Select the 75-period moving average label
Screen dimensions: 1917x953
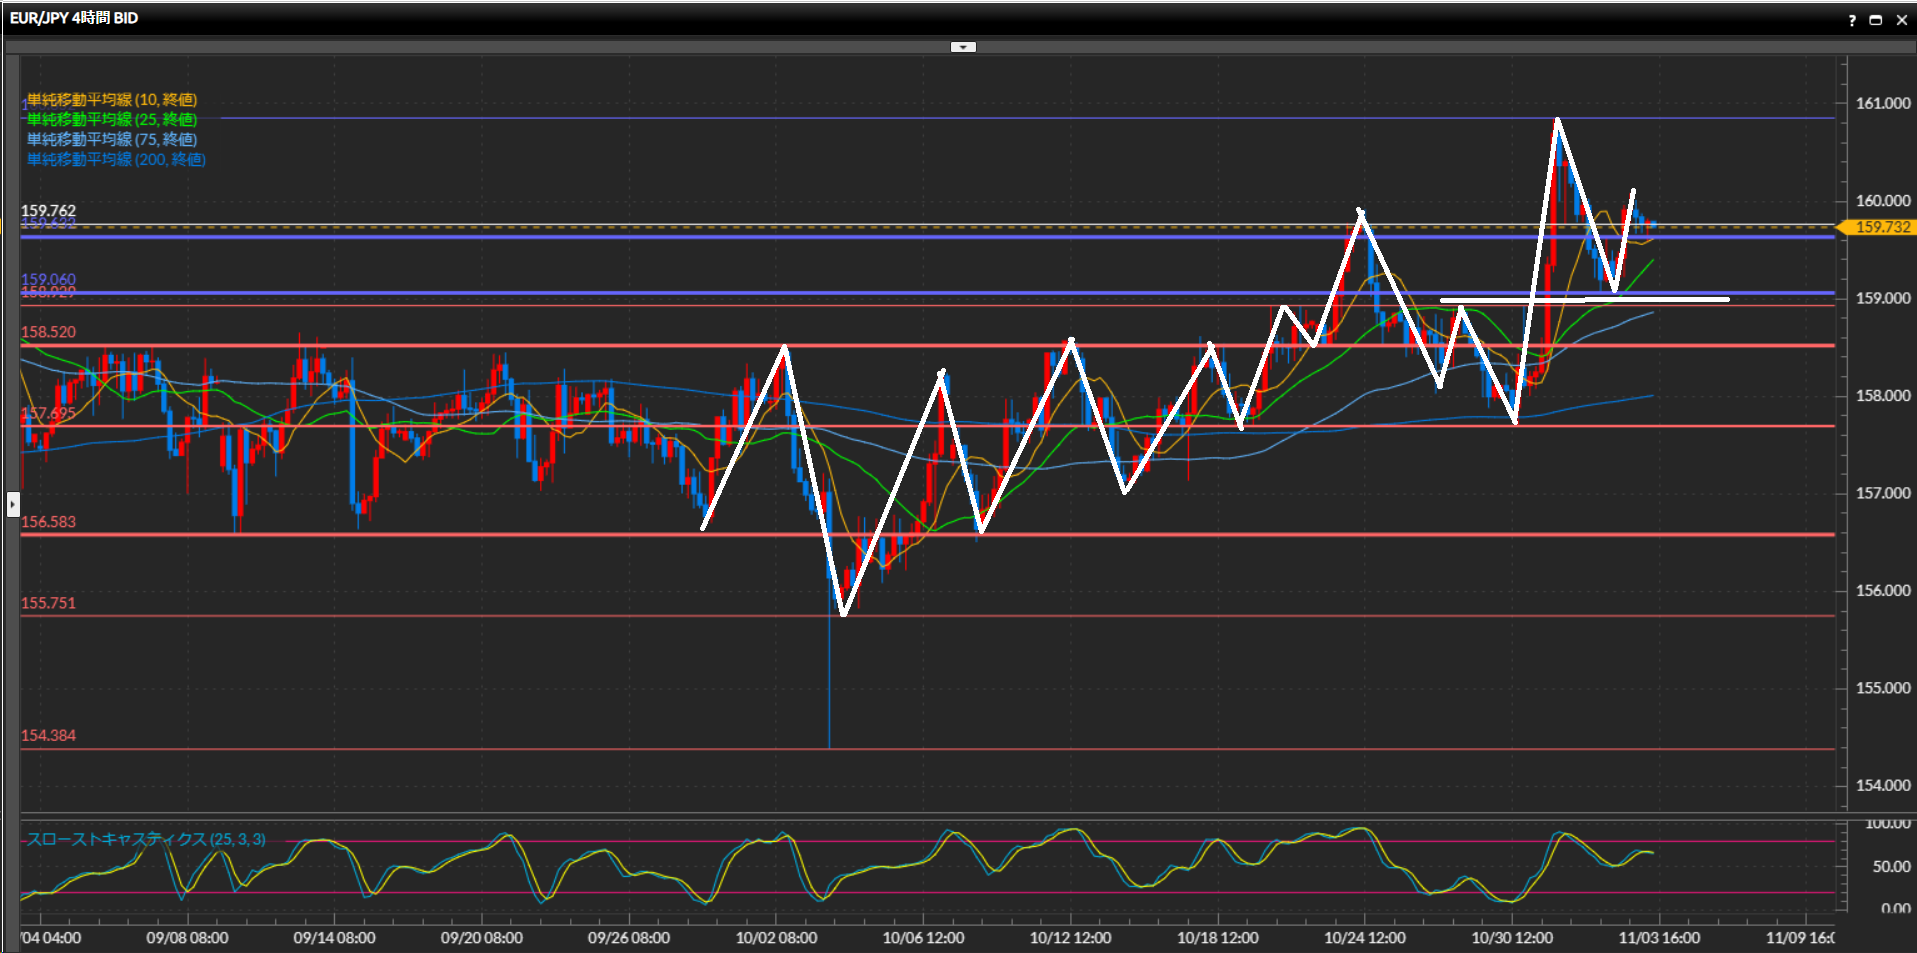point(112,140)
